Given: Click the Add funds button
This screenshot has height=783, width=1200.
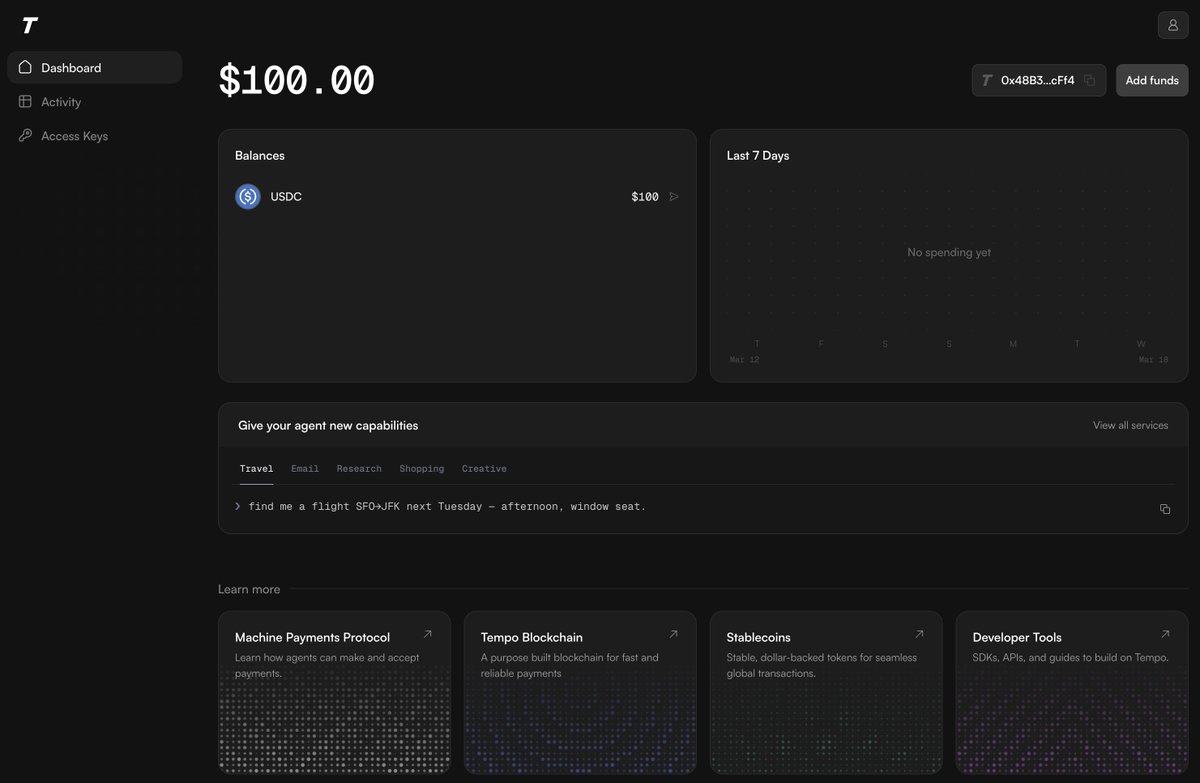Looking at the screenshot, I should point(1152,80).
